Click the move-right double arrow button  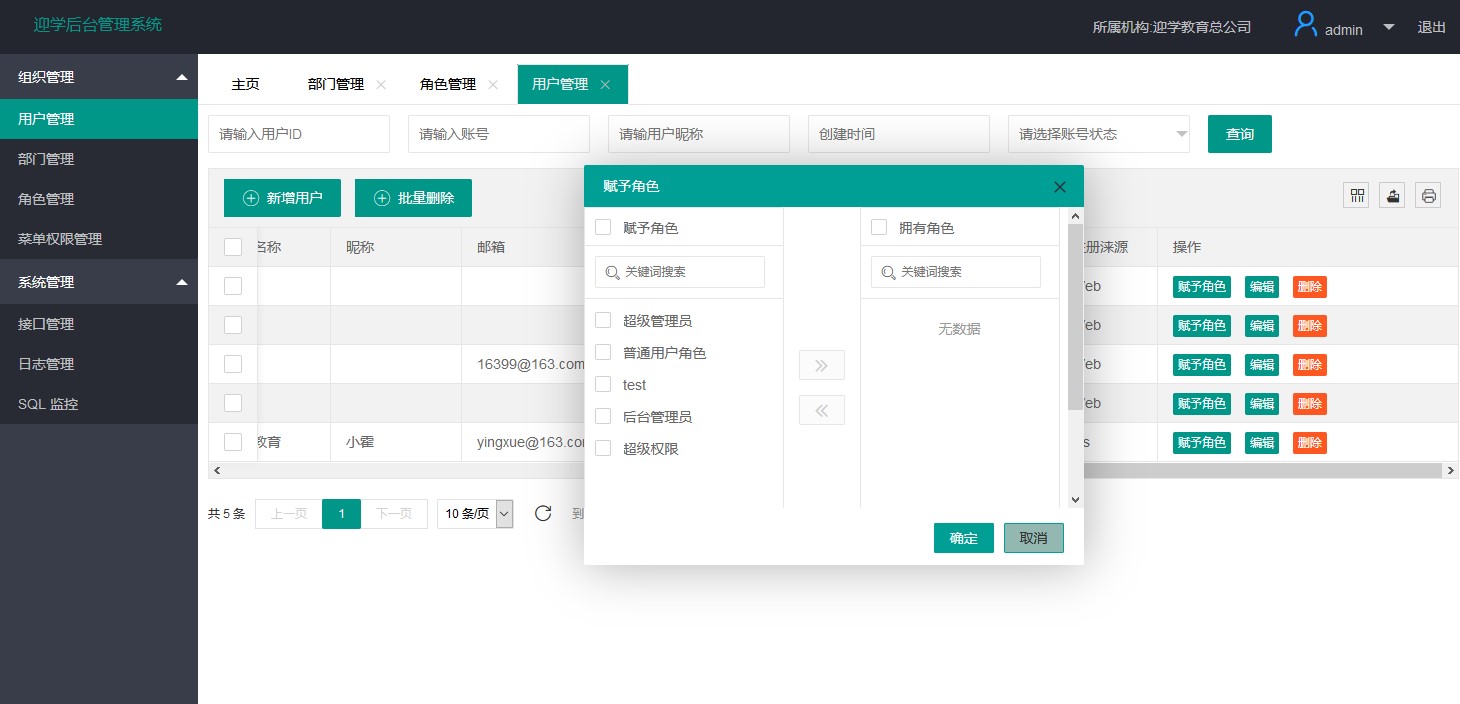pyautogui.click(x=821, y=366)
